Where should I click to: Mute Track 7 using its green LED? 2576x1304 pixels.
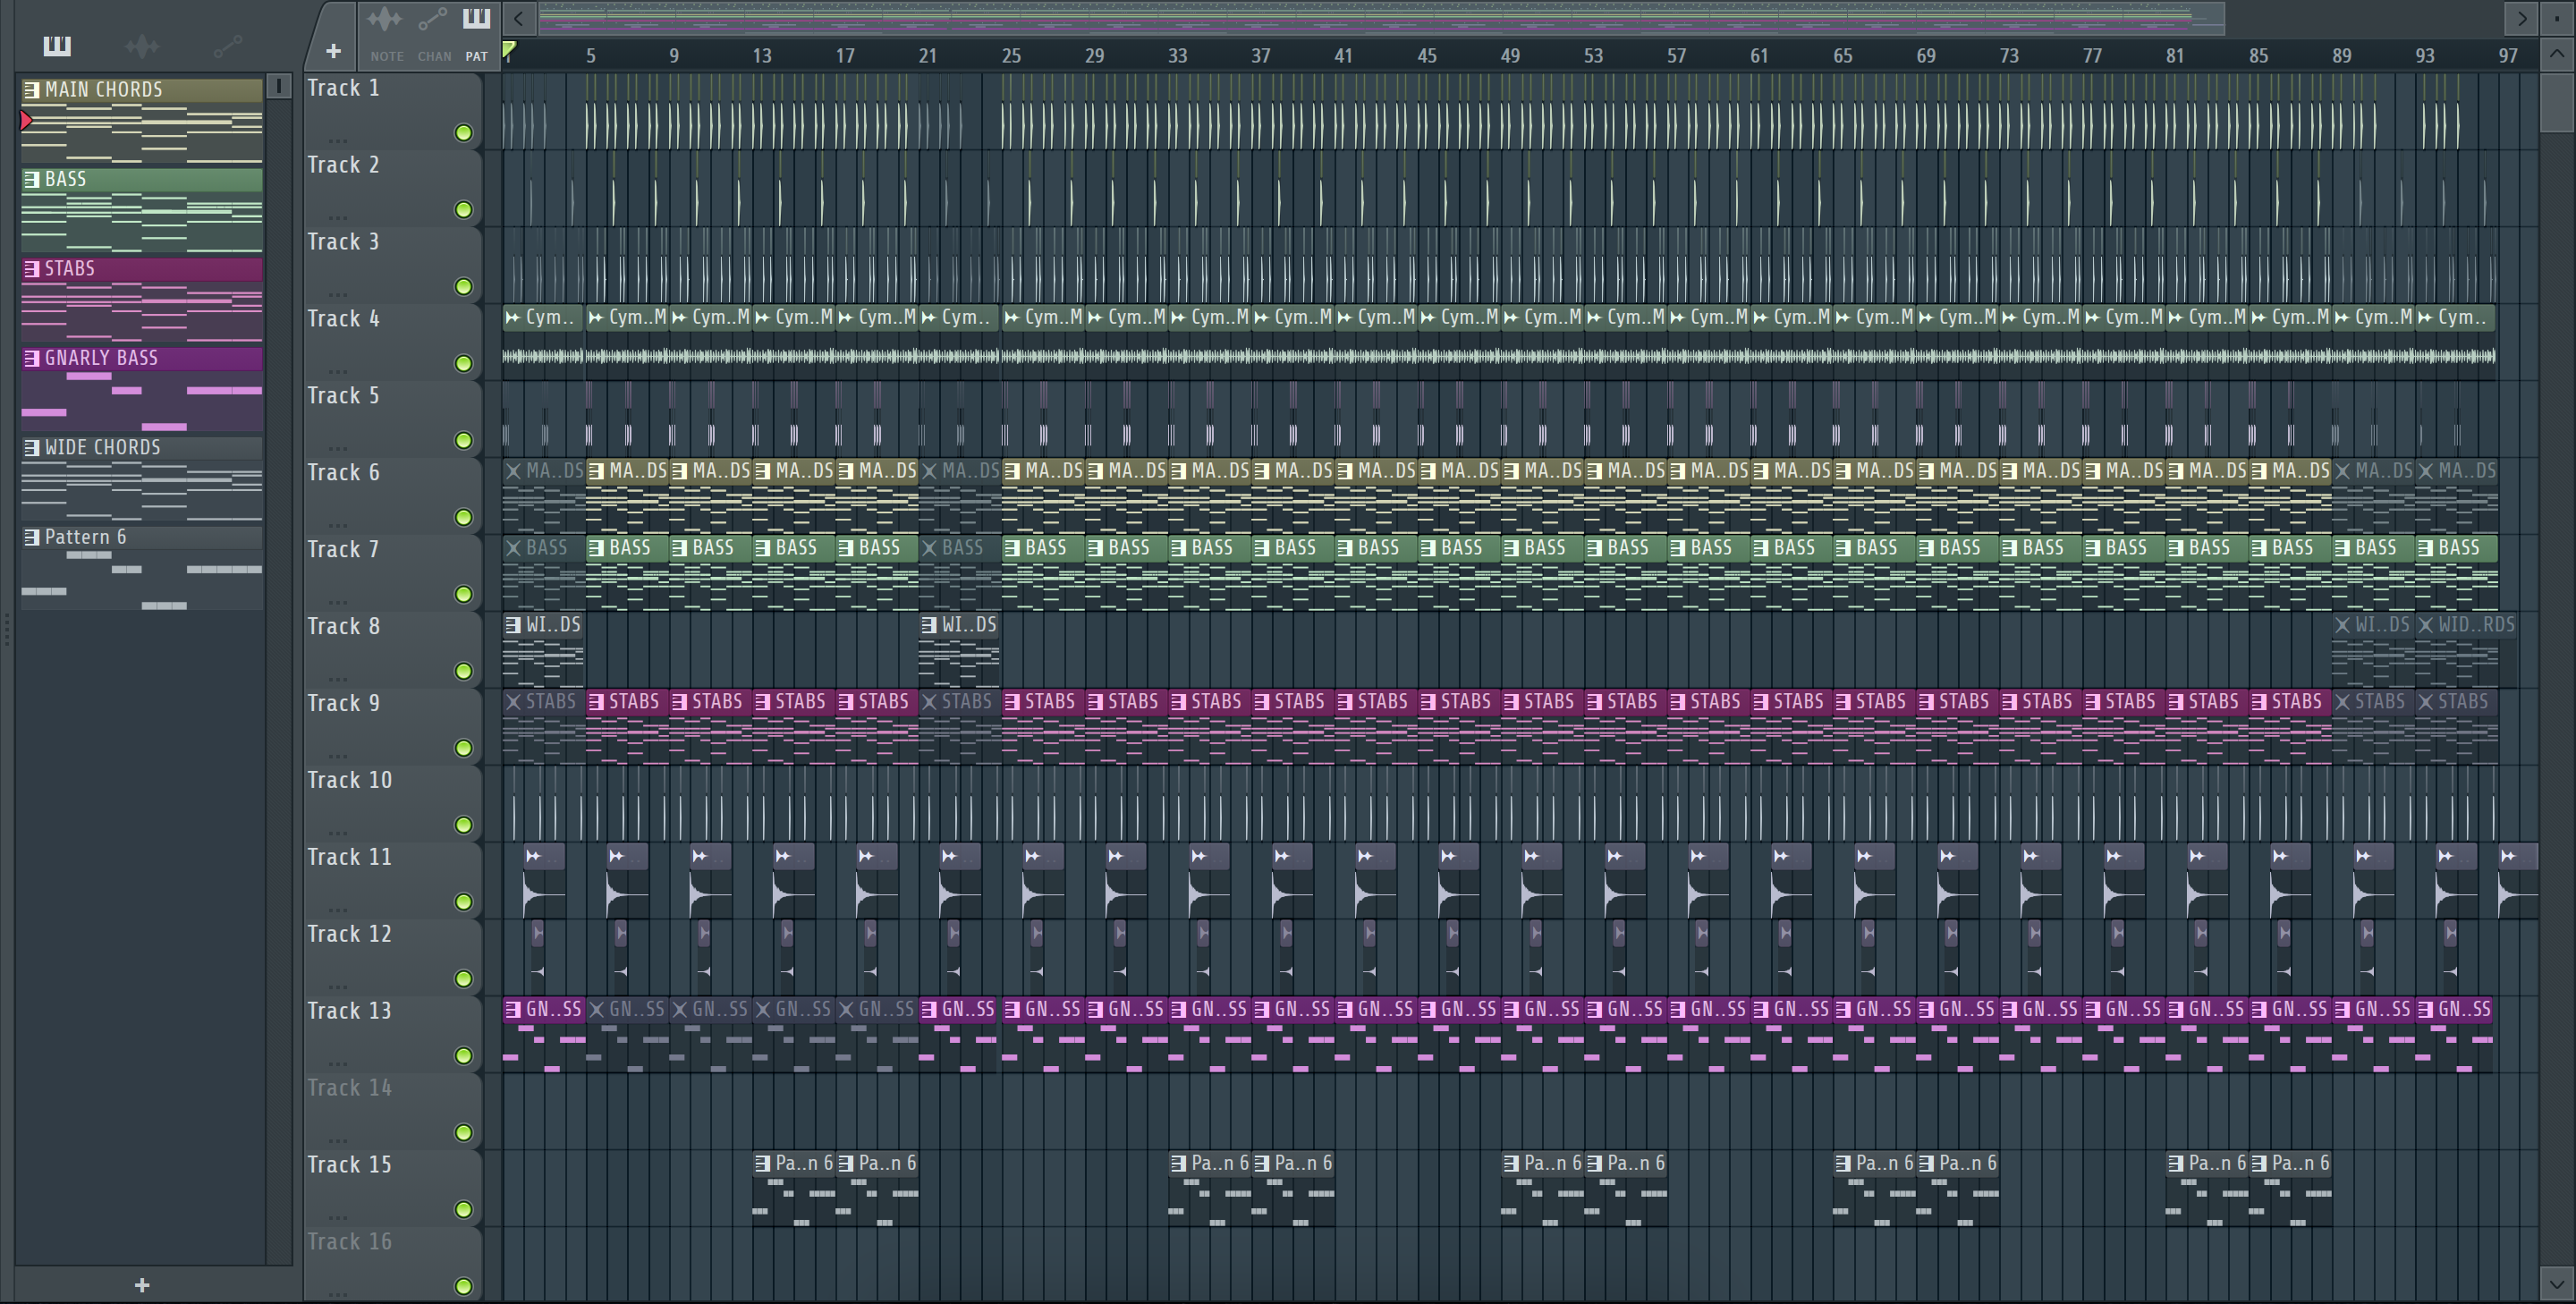tap(463, 595)
